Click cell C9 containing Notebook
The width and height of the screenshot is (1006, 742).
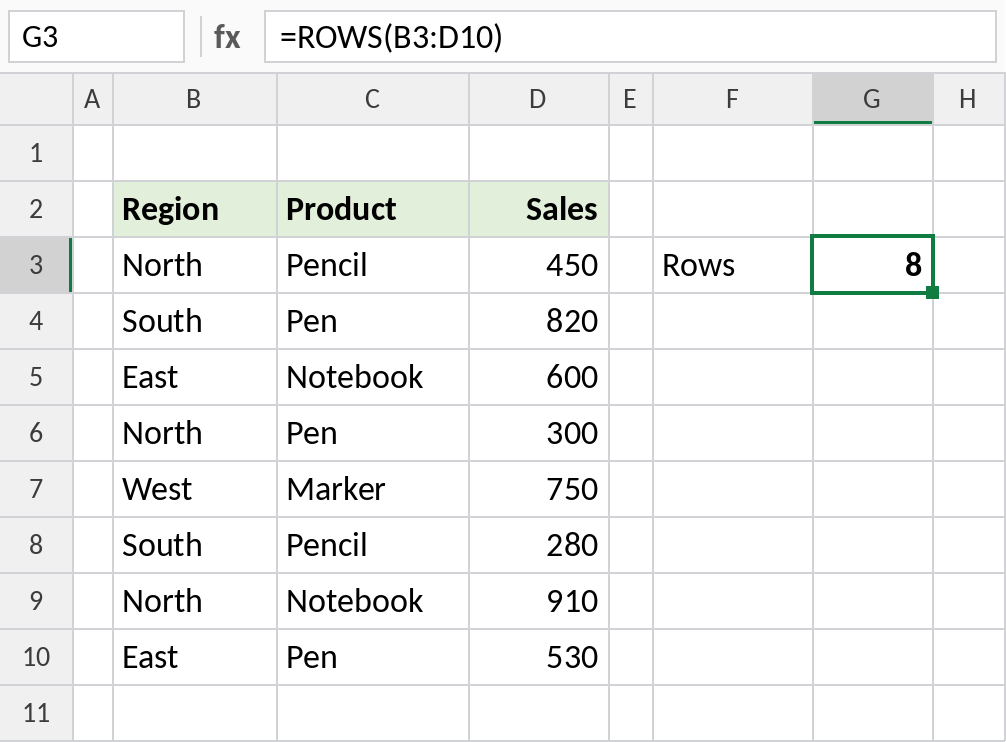tap(373, 601)
